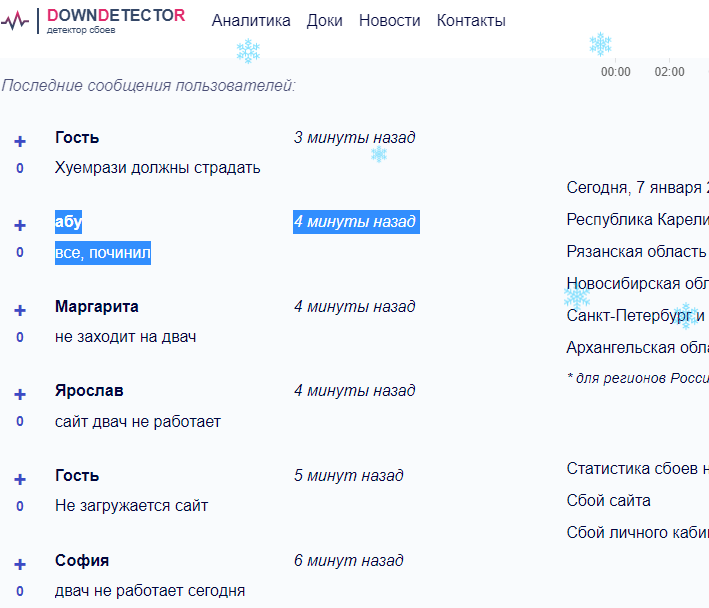
Task: Upvote the Гость comment about страдать
Action: 20,141
